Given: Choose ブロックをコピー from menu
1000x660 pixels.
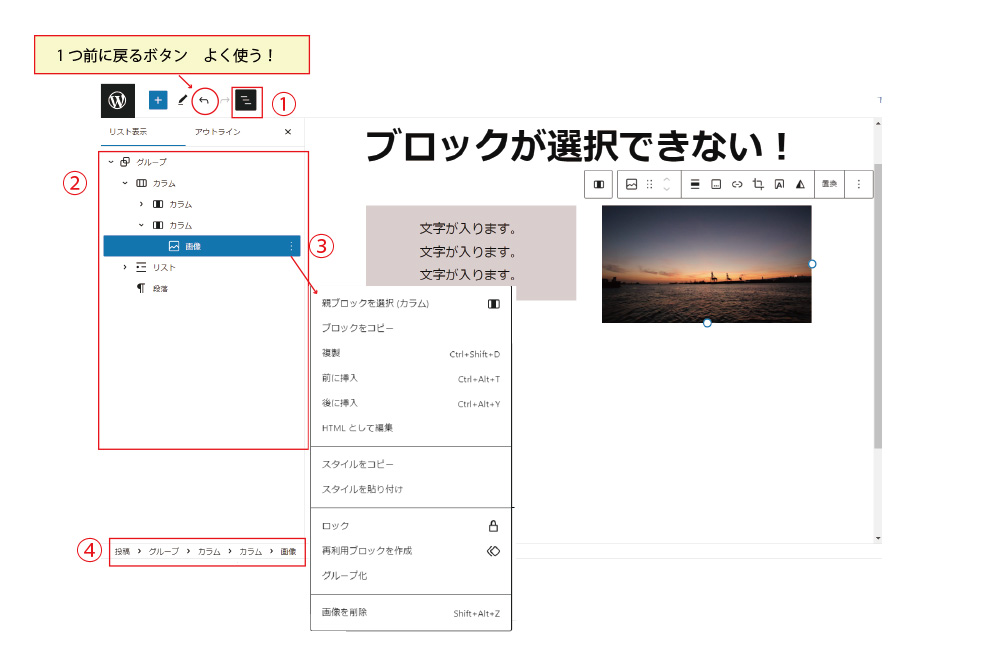Looking at the screenshot, I should [x=411, y=328].
